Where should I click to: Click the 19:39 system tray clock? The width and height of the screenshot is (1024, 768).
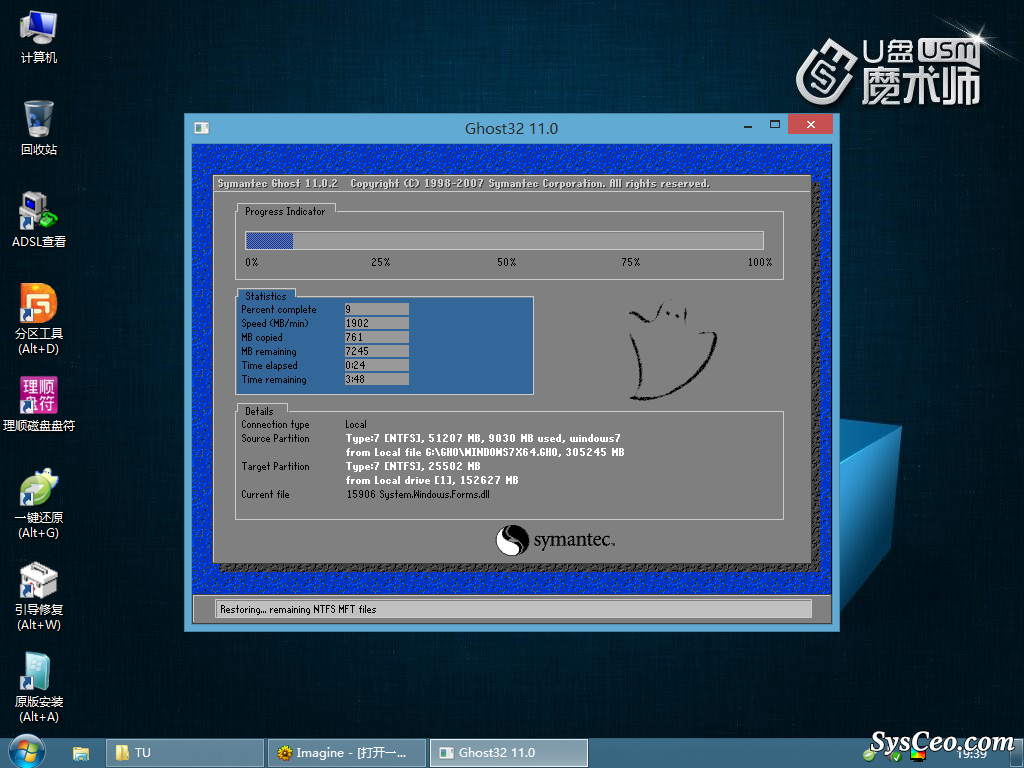click(x=972, y=754)
